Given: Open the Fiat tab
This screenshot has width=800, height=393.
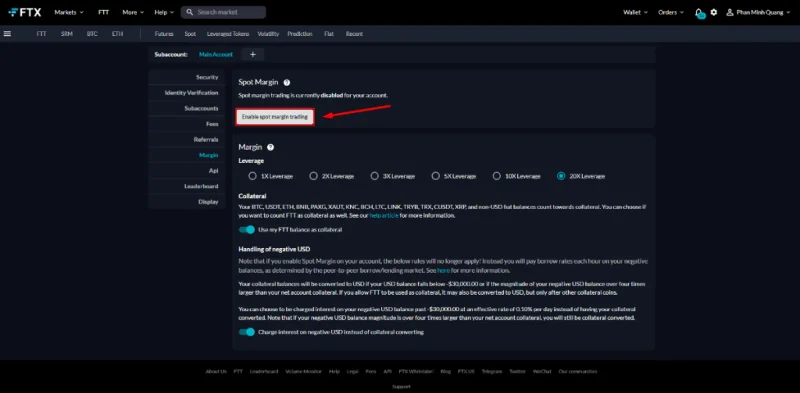Looking at the screenshot, I should coord(329,34).
